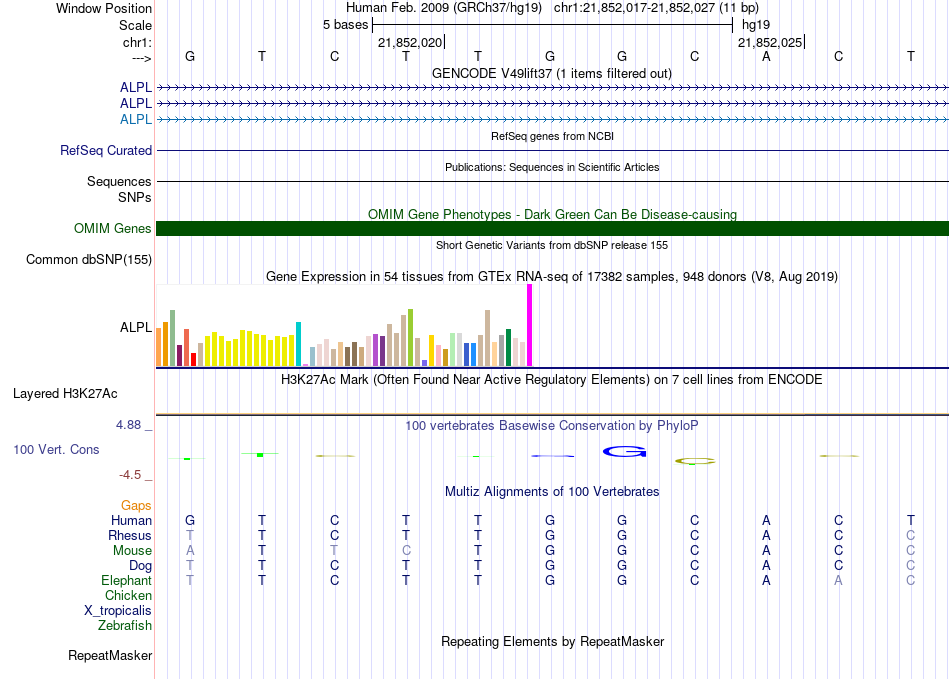The width and height of the screenshot is (950, 679).
Task: Select the Mouse species label
Action: (x=132, y=551)
